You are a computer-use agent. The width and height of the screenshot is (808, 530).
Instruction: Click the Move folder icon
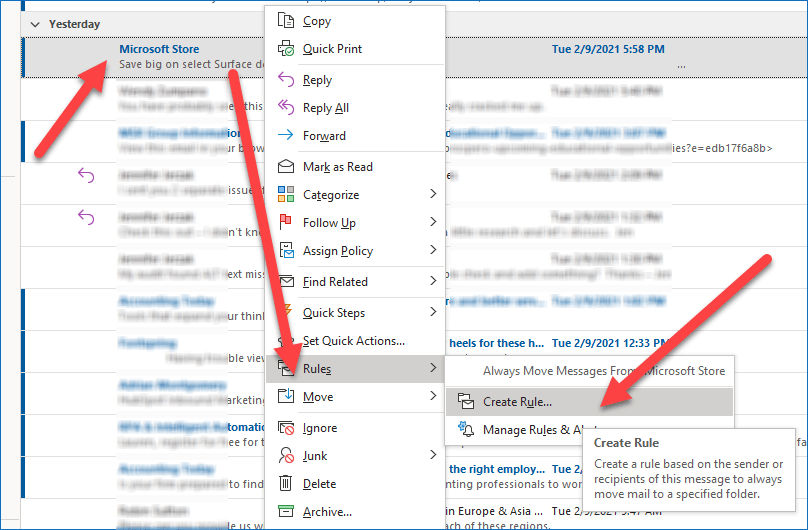pyautogui.click(x=286, y=396)
